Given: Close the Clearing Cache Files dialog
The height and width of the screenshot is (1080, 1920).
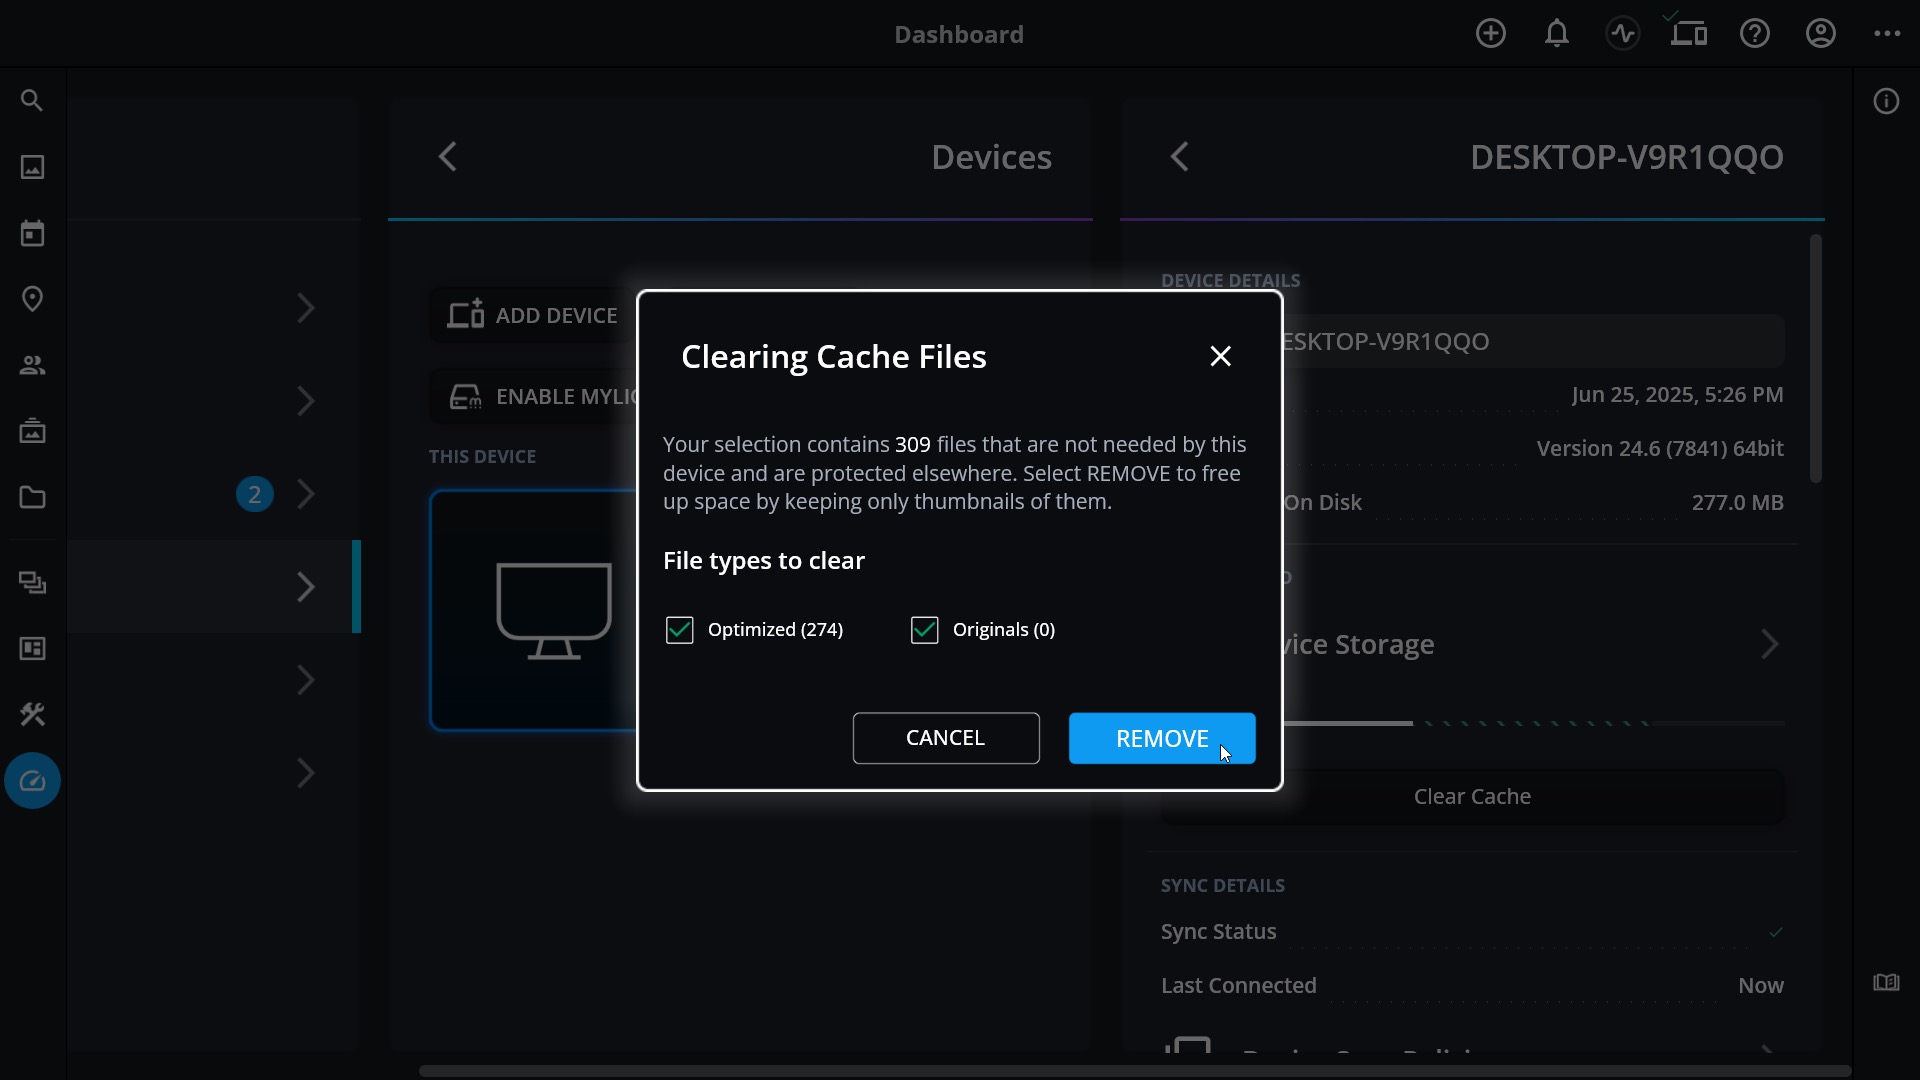Looking at the screenshot, I should click(x=1220, y=356).
